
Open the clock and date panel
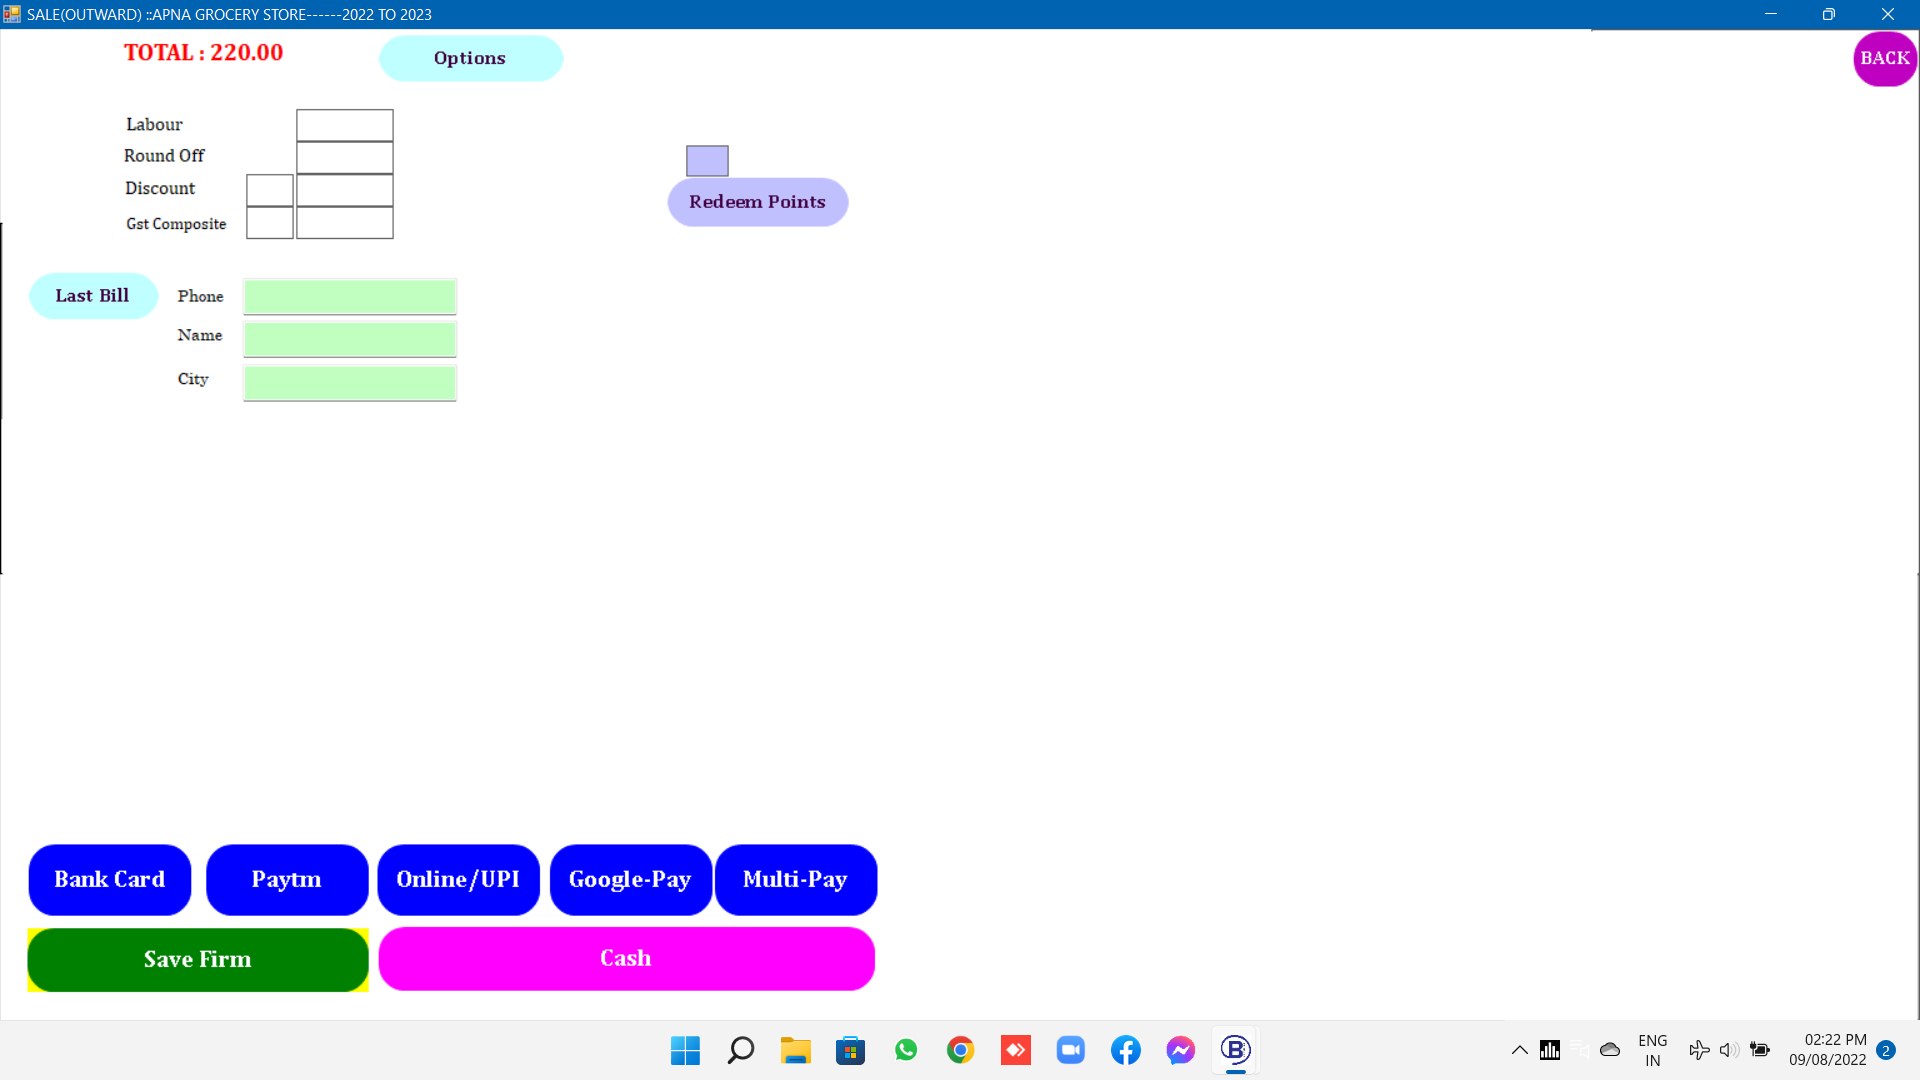pos(1828,1050)
